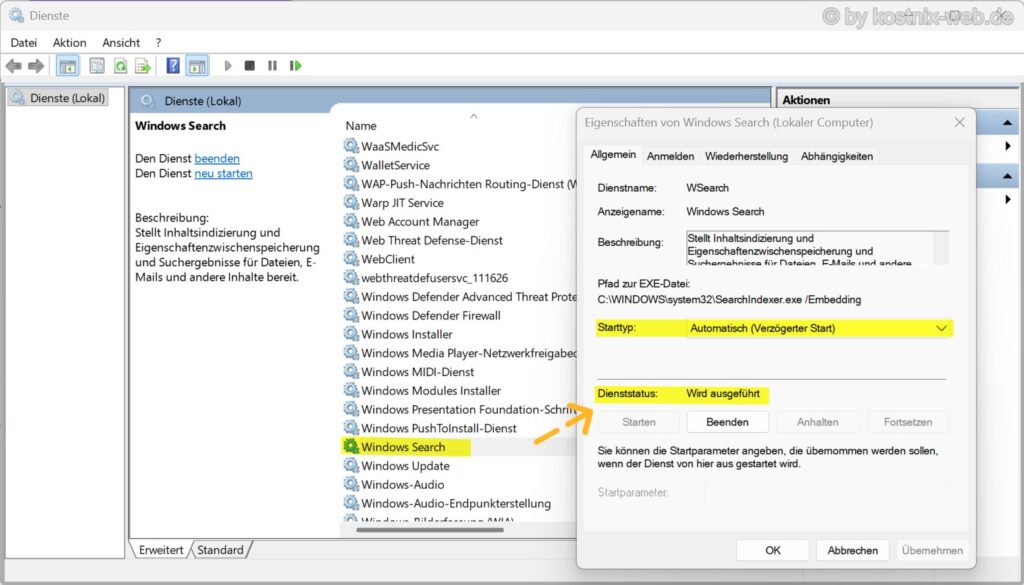Close the Eigenschaften dialog
1024x585 pixels.
pos(959,122)
